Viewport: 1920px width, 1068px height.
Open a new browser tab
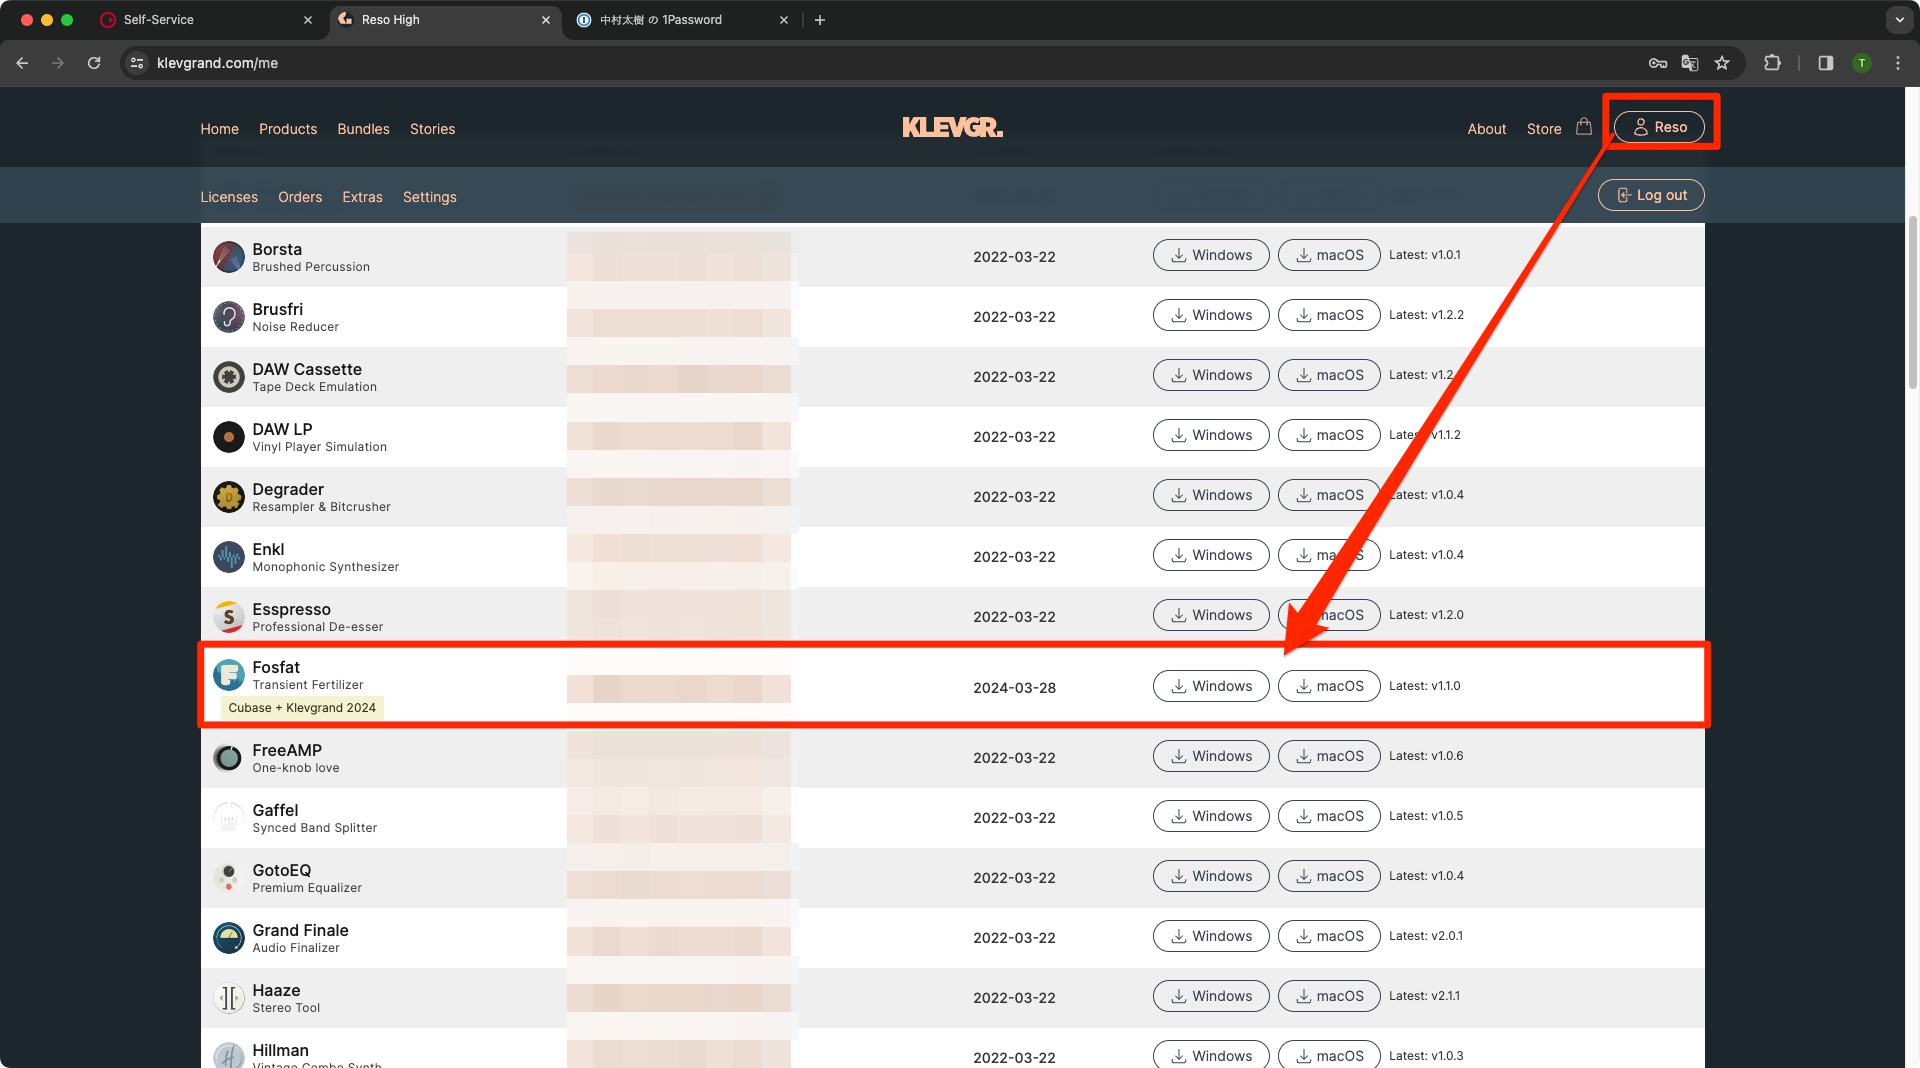(820, 20)
